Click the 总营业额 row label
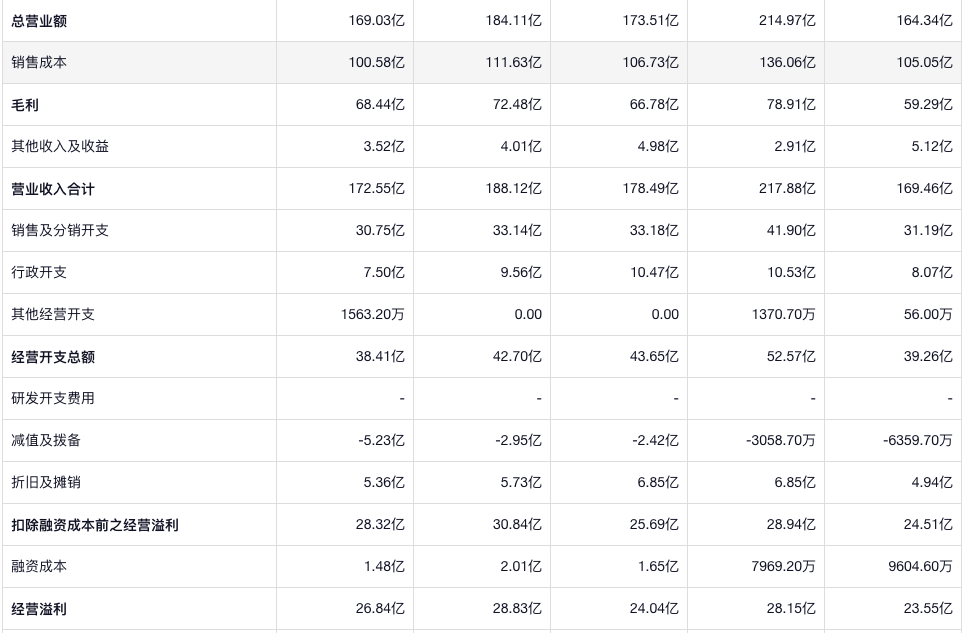 click(x=40, y=20)
